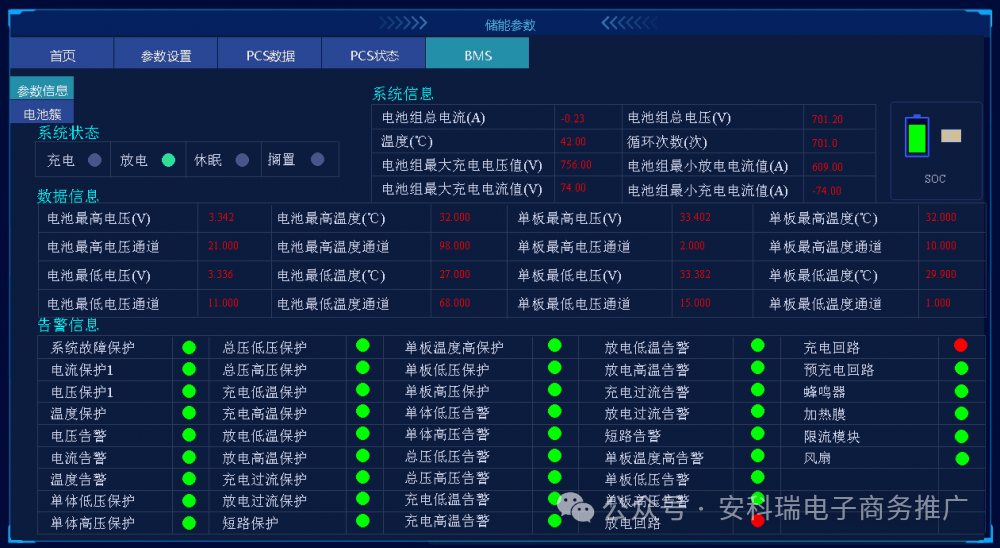The height and width of the screenshot is (548, 1000).
Task: Click the 电池最低电压(V) value 3.336
Action: 221,274
